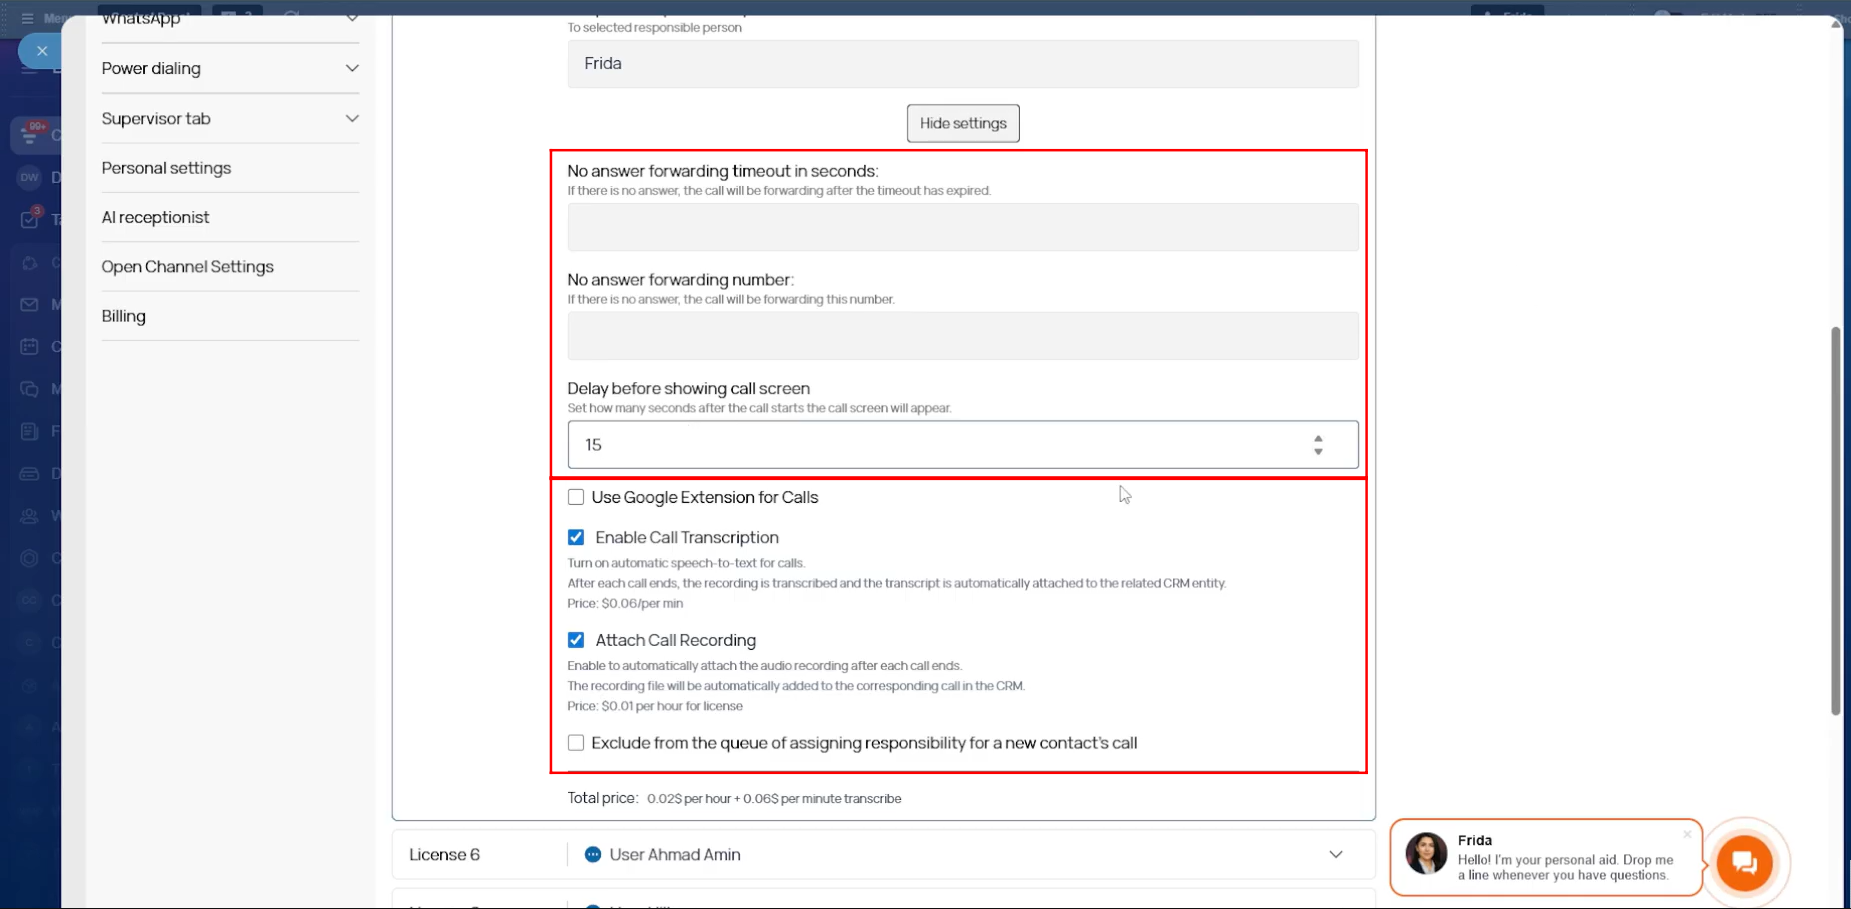Screen dimensions: 1851x909
Task: Enable Use Google Extension for Calls
Action: [x=576, y=497]
